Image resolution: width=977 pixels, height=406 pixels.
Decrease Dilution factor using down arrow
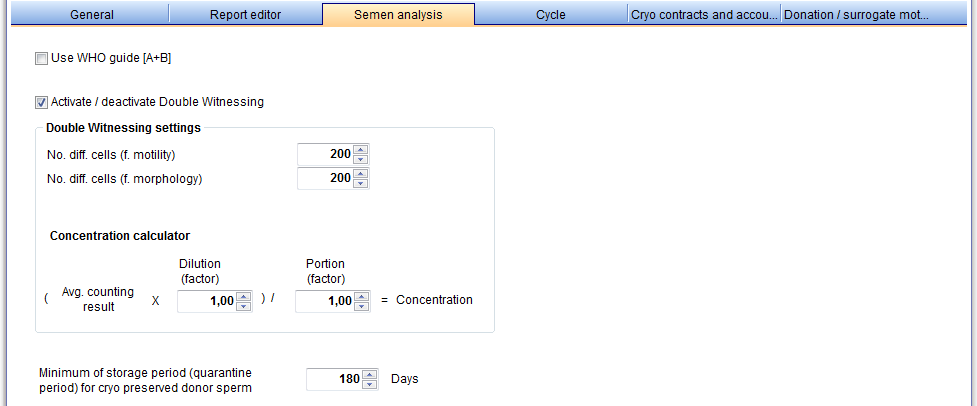tap(244, 306)
